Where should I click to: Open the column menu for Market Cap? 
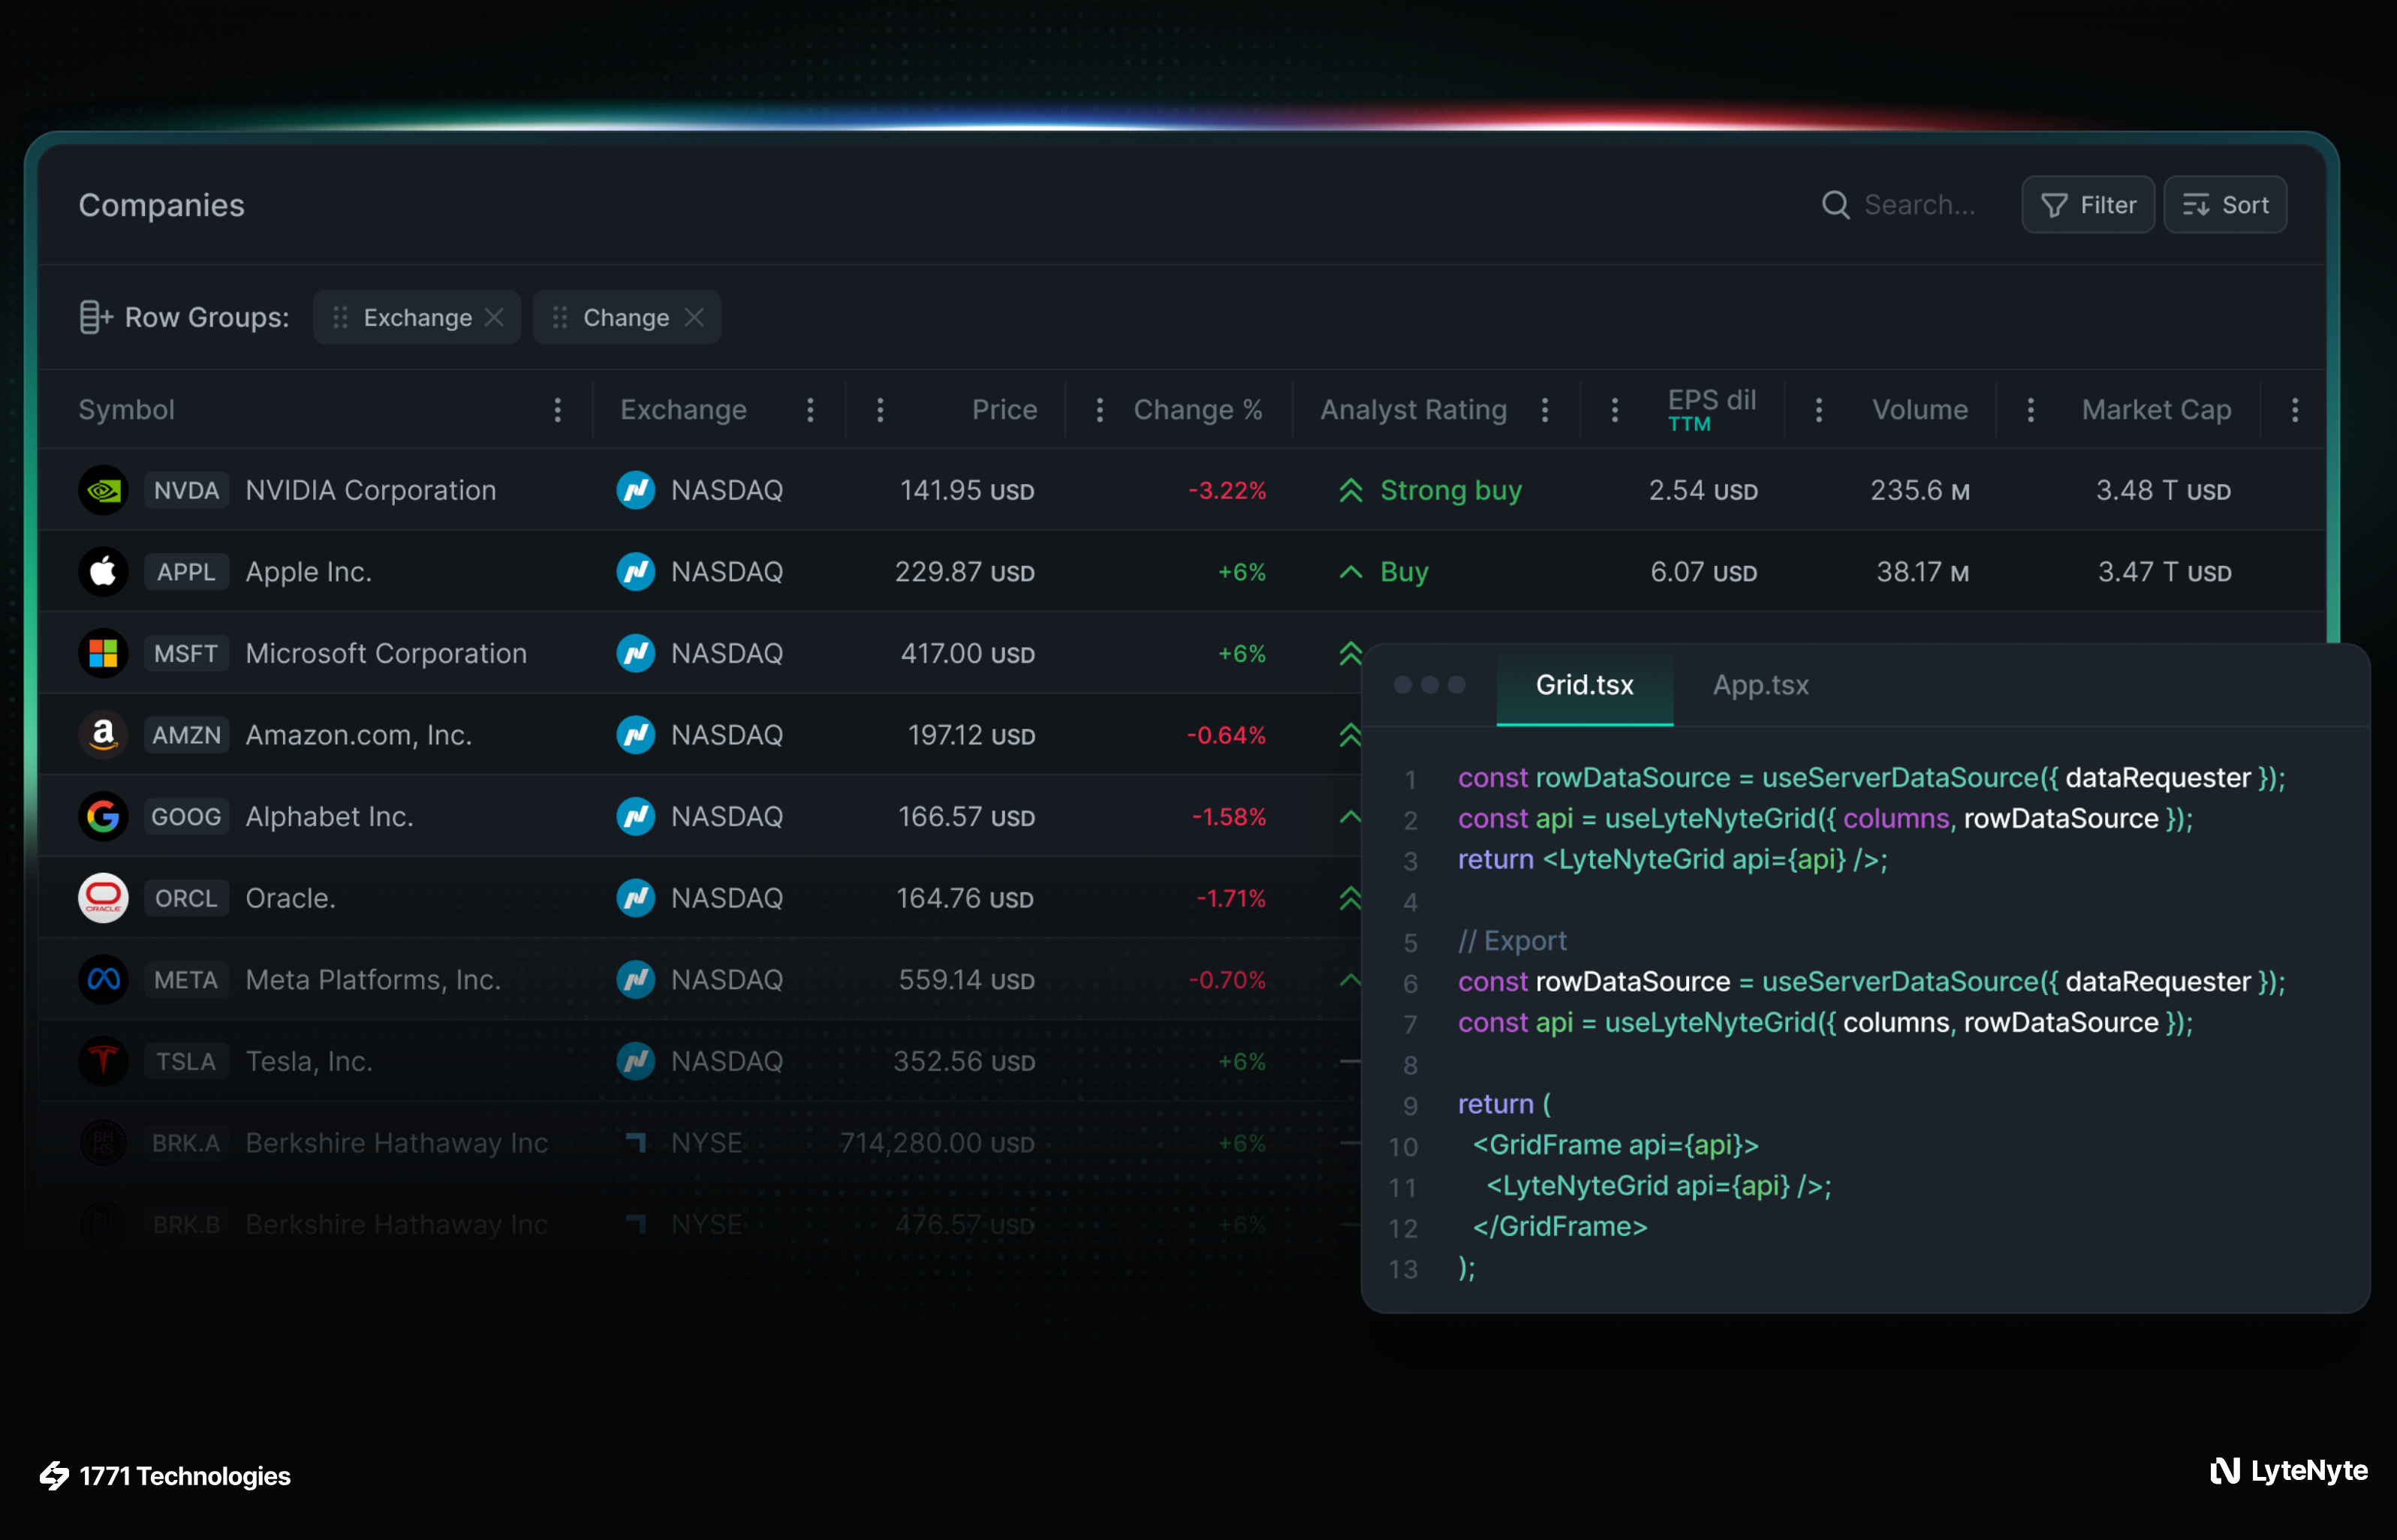coord(2295,410)
